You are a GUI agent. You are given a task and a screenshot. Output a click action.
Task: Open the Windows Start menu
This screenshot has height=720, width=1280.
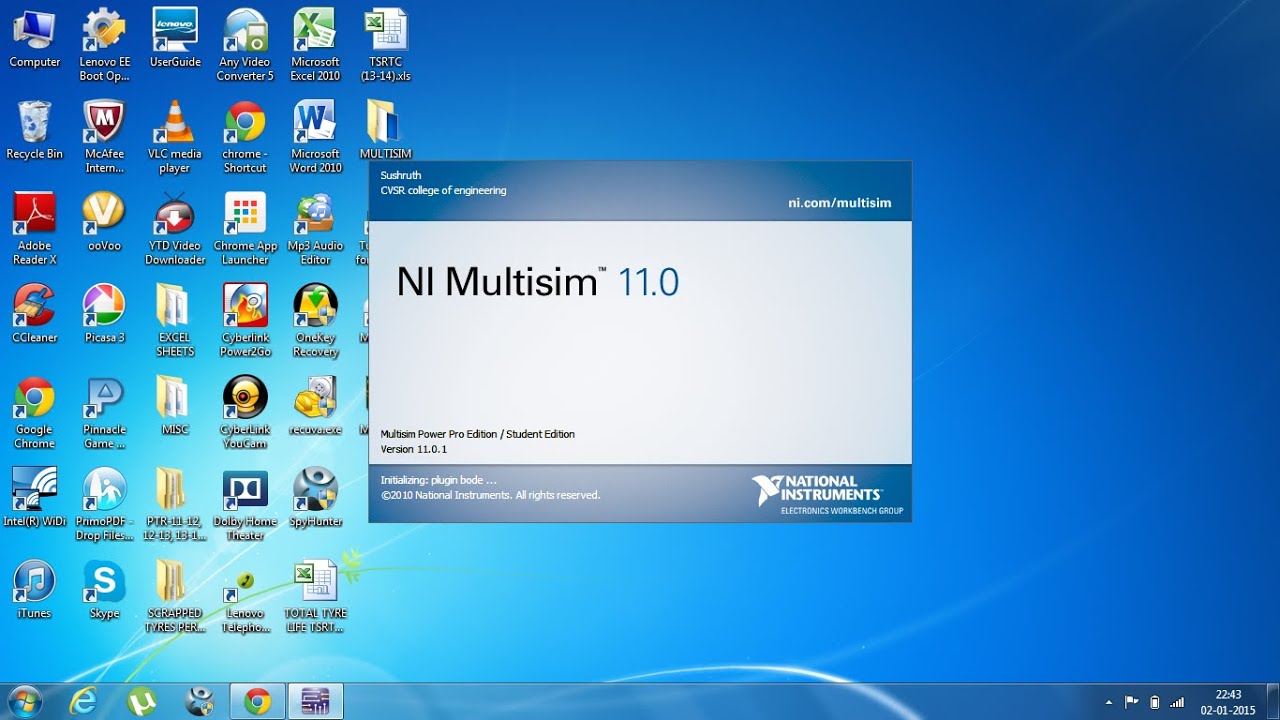[x=24, y=701]
